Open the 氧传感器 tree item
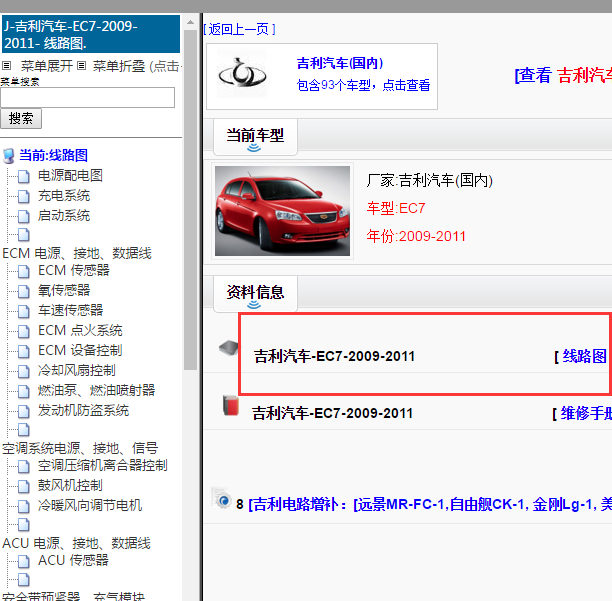612x601 pixels. [64, 290]
